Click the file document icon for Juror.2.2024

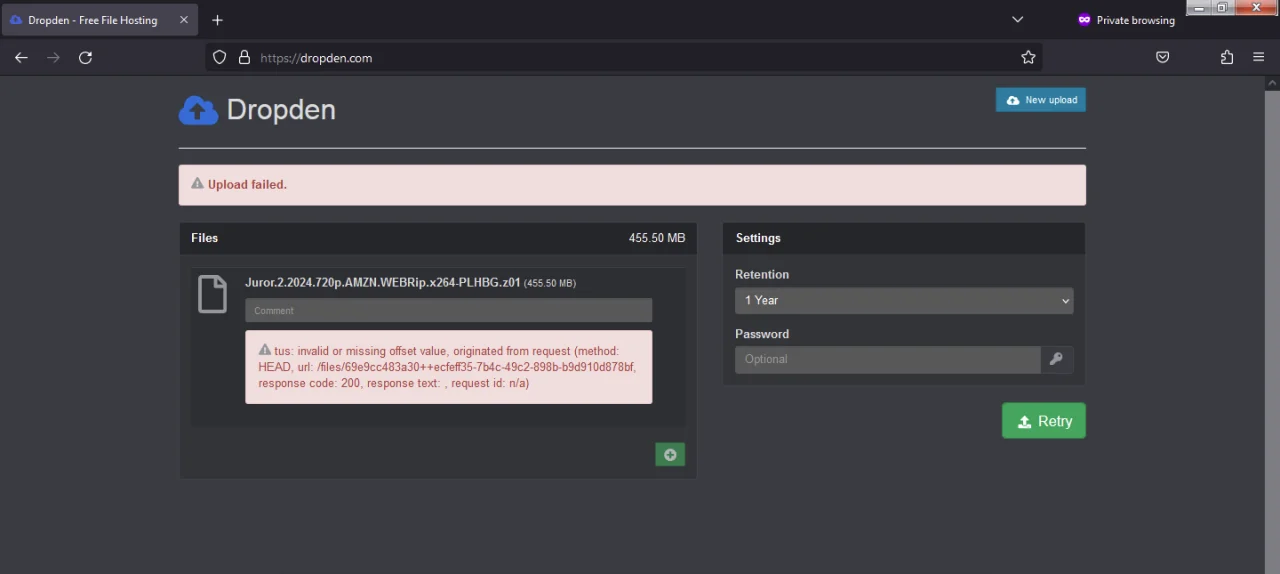coord(212,294)
